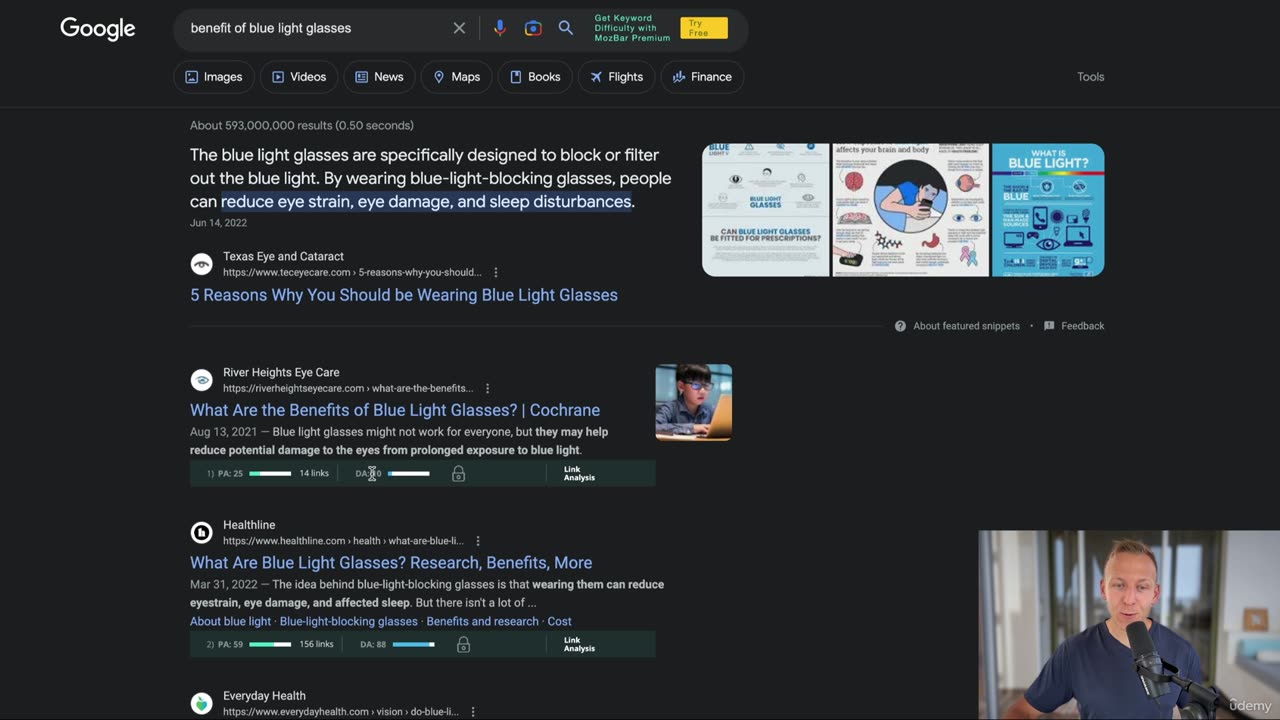Click the About featured snippets question icon
This screenshot has width=1280, height=720.
[x=900, y=326]
